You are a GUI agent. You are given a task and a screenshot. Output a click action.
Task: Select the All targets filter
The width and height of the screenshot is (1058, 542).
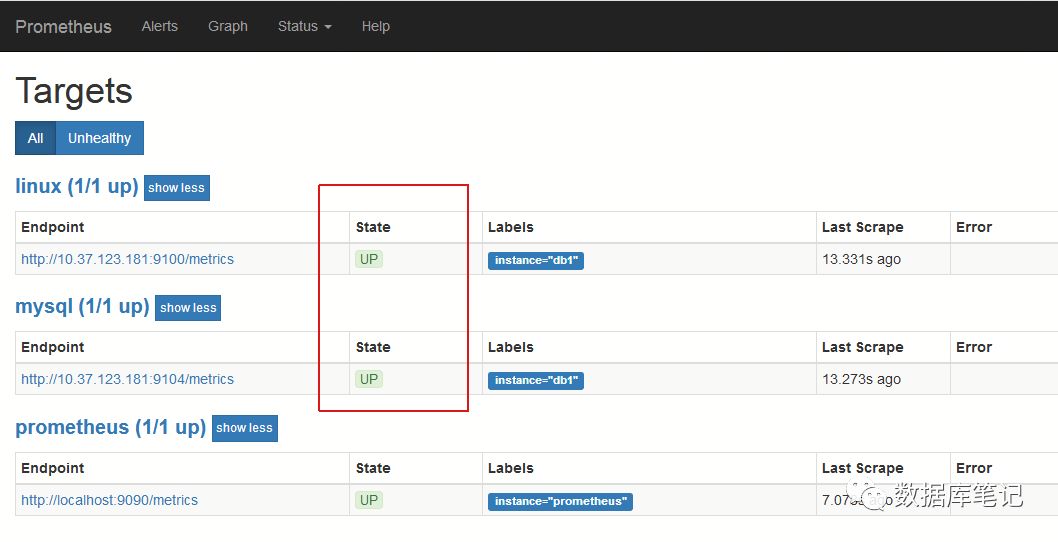click(35, 138)
